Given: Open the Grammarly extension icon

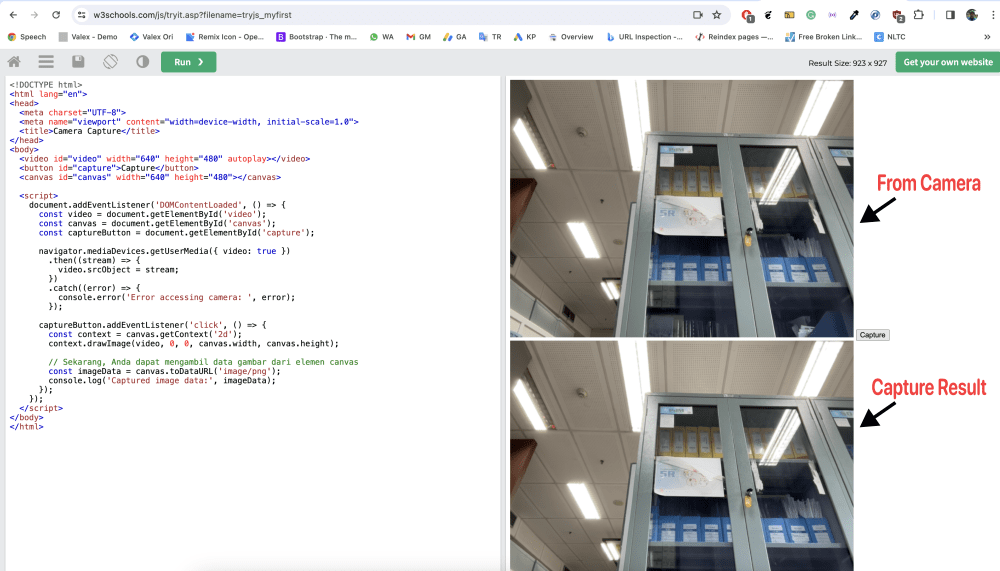Looking at the screenshot, I should (811, 15).
